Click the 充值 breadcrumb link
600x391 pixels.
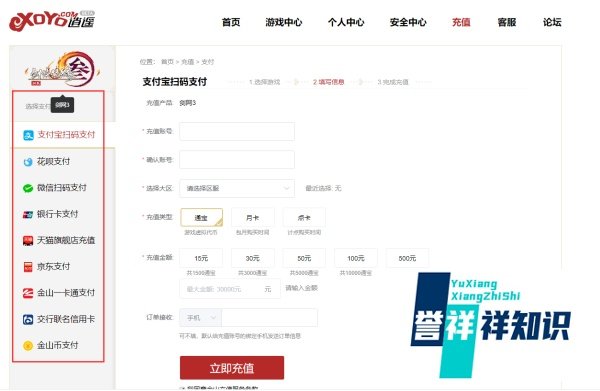point(188,62)
